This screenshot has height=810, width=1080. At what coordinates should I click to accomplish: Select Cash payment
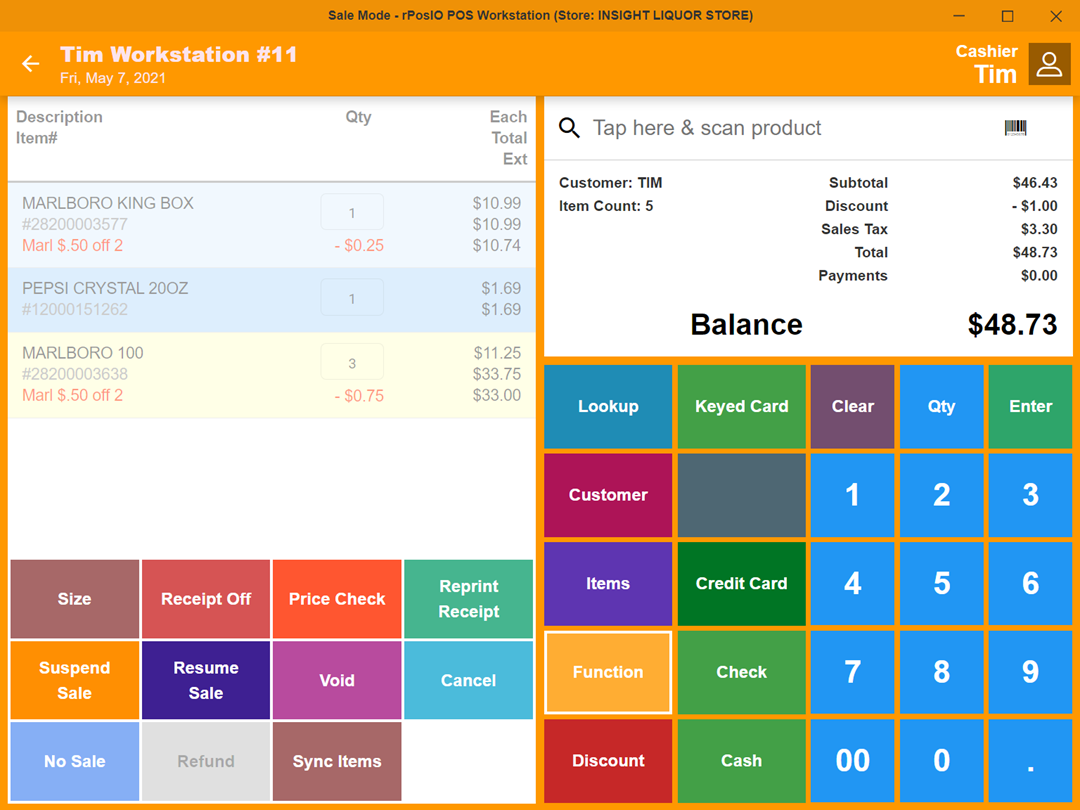tap(741, 760)
